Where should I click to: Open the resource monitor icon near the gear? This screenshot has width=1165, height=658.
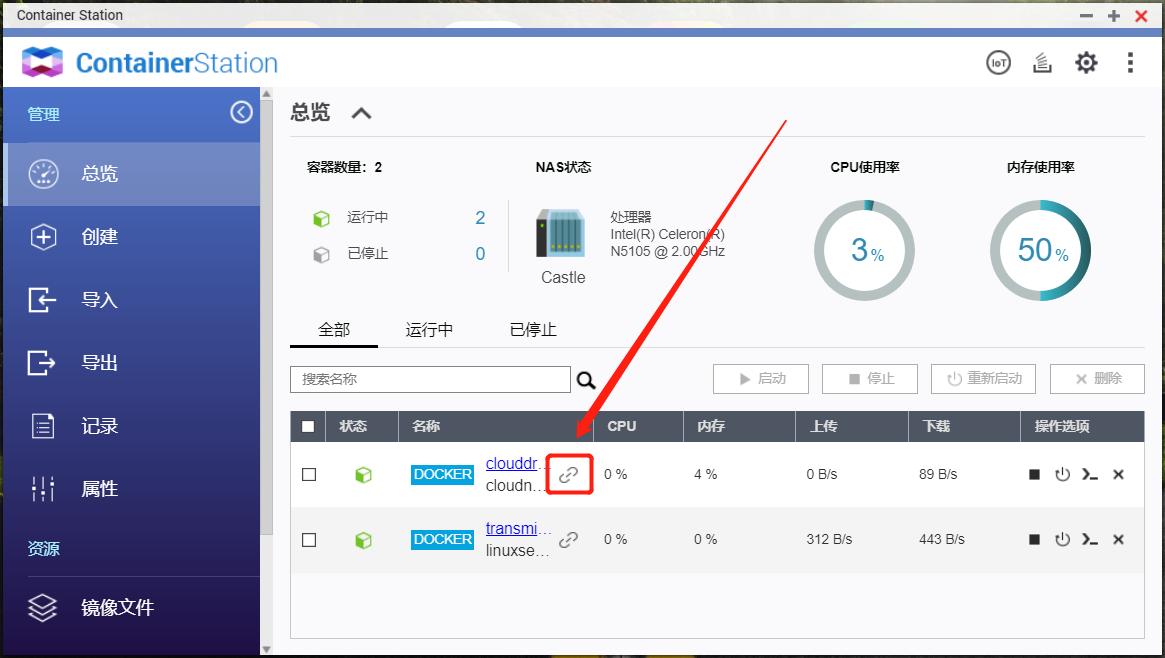(x=1042, y=61)
